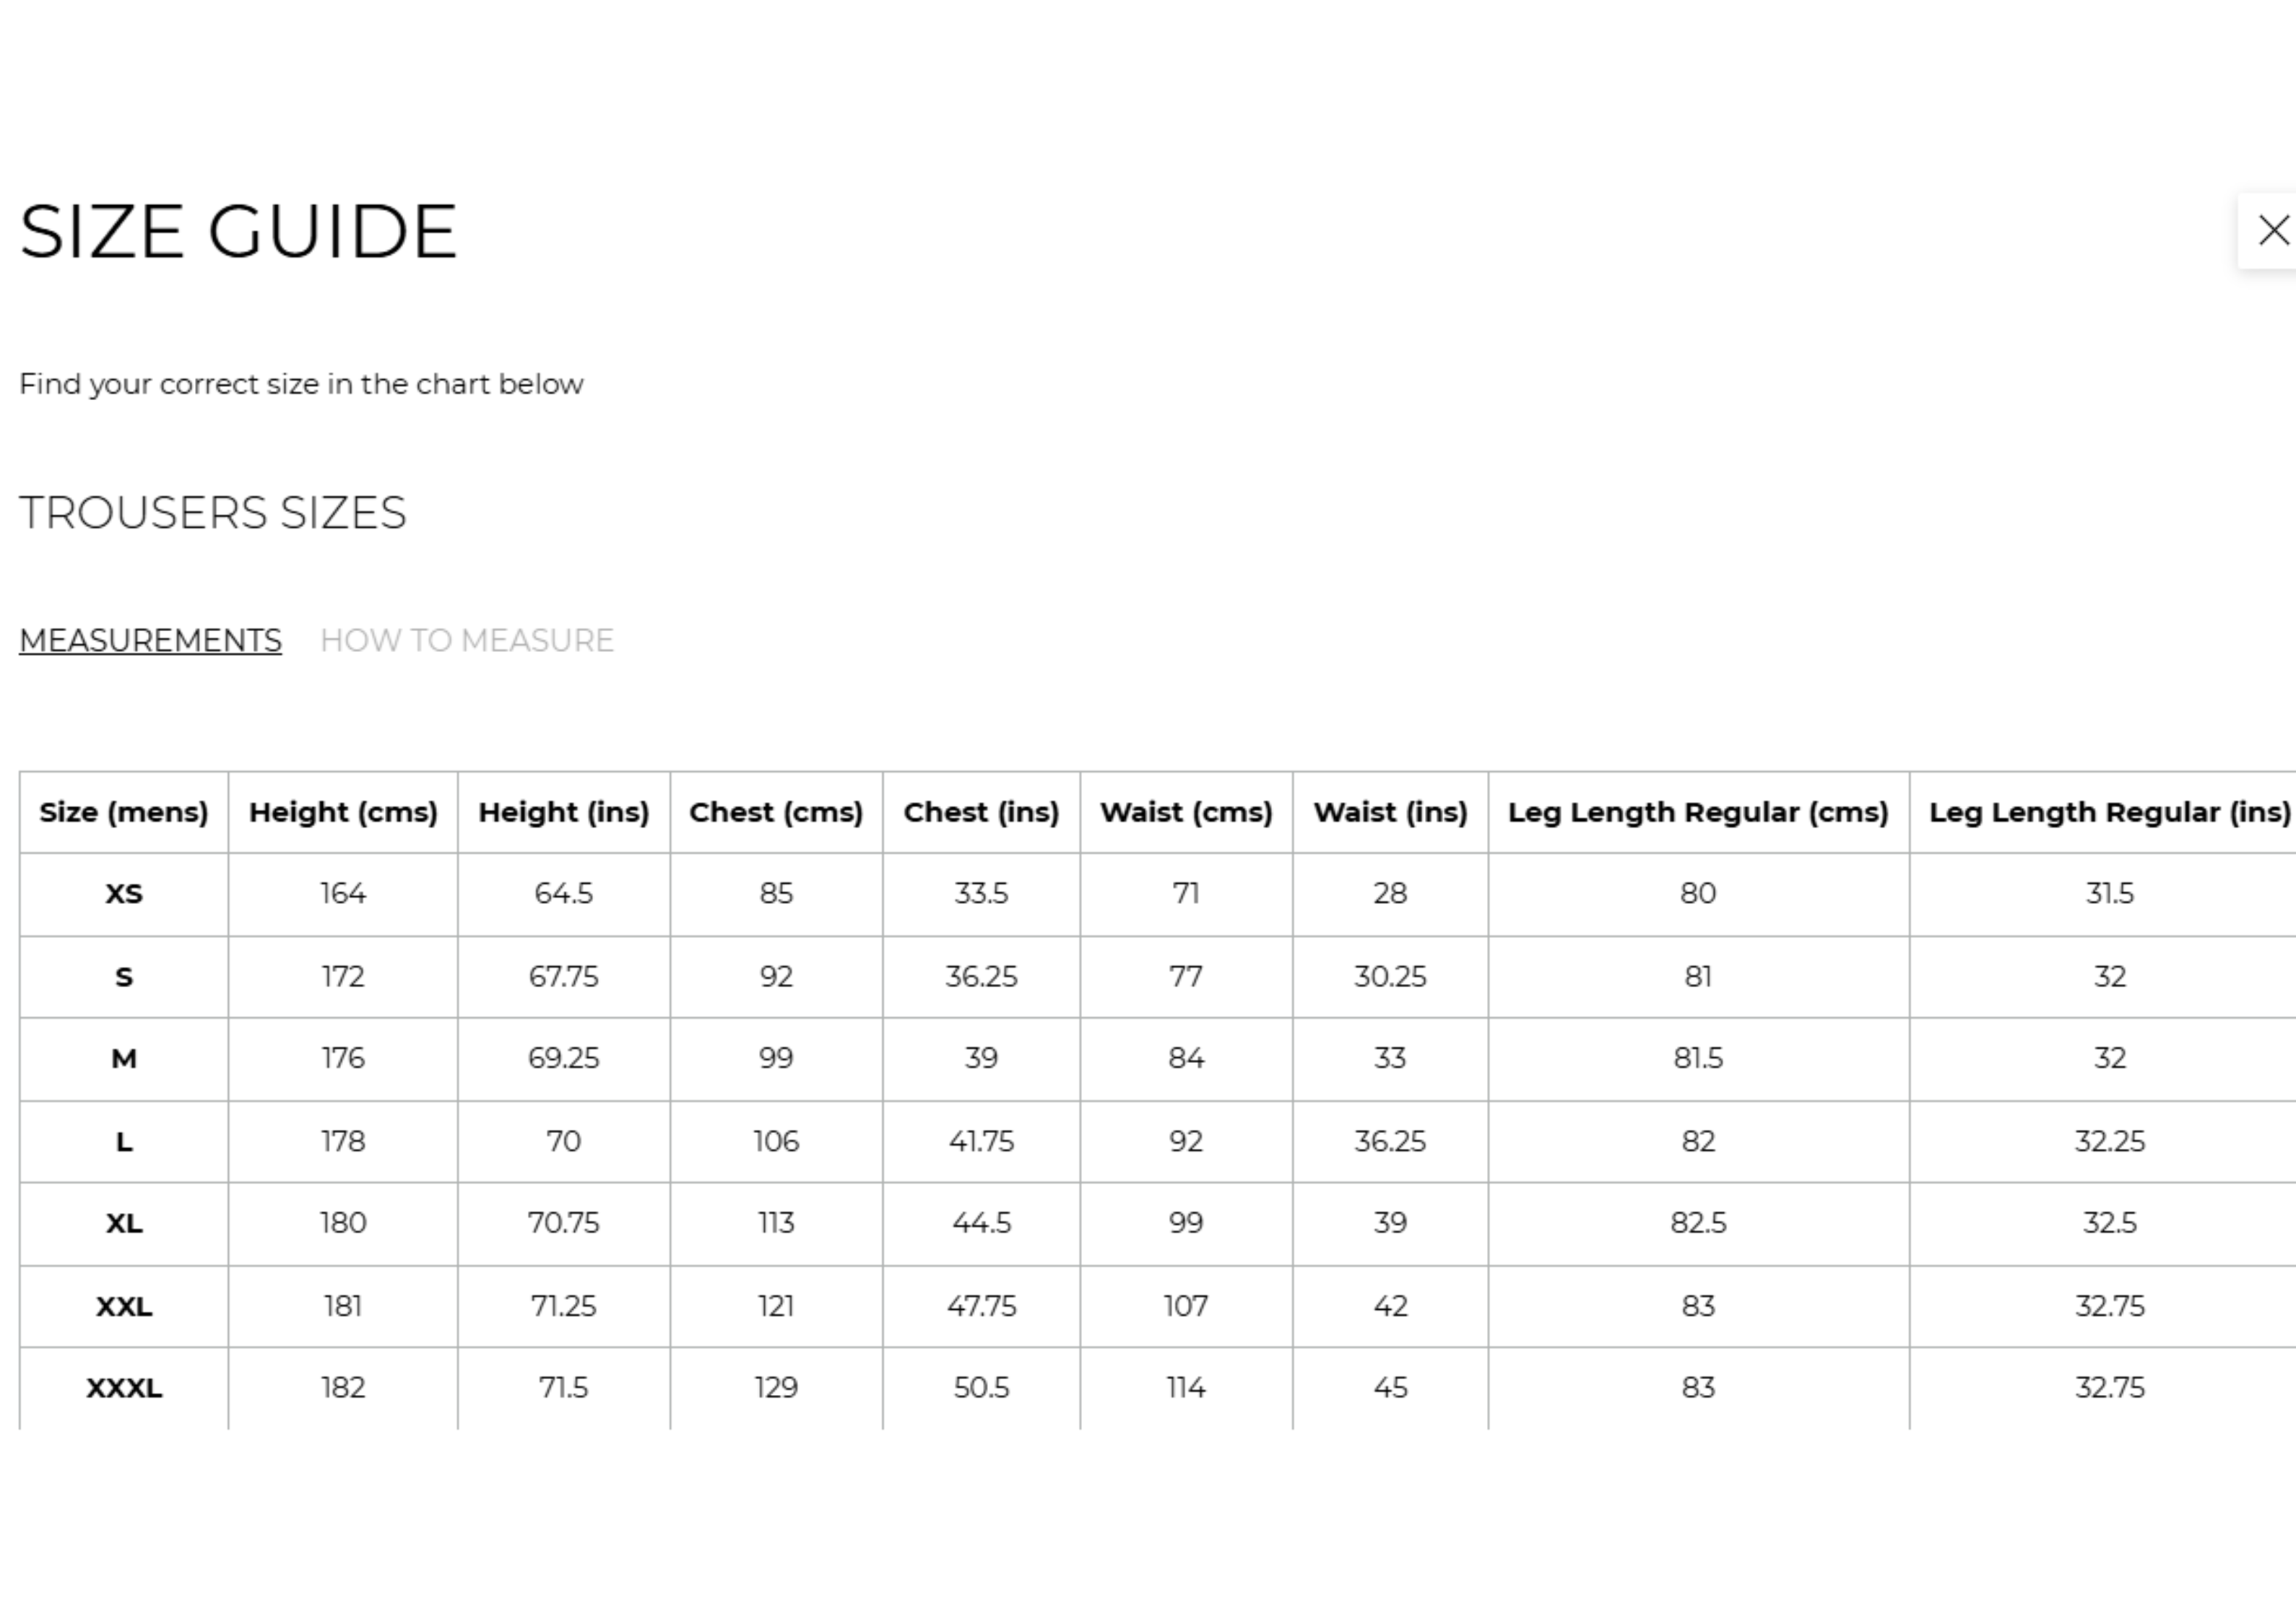Select the MEASUREMENTS tab

[x=150, y=641]
